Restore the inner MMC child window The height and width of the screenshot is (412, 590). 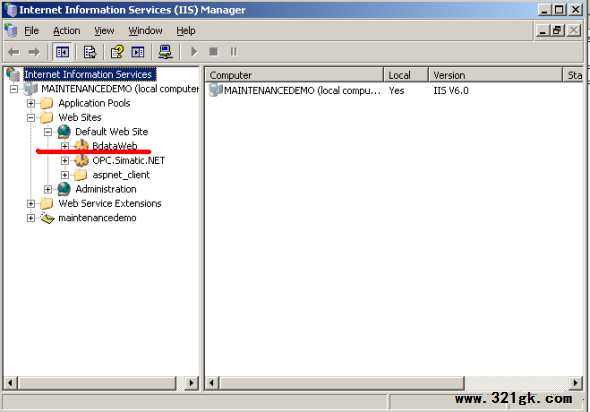click(557, 30)
